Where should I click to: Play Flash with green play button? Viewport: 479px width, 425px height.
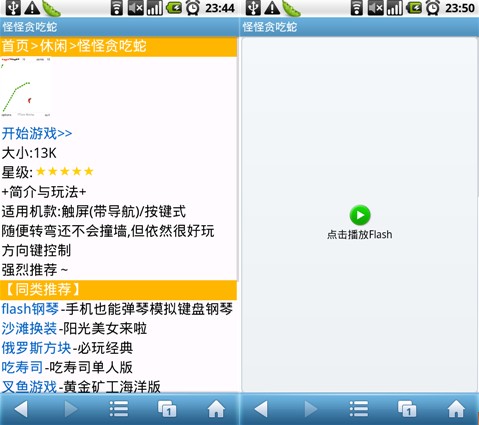click(360, 215)
